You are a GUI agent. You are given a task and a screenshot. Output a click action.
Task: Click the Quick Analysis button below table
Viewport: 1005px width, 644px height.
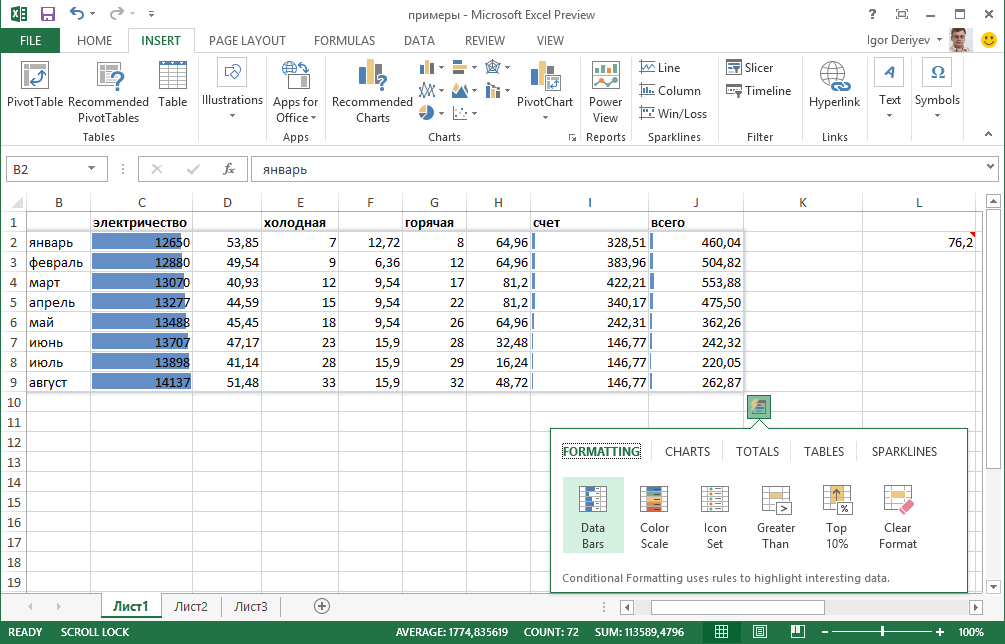(x=758, y=407)
